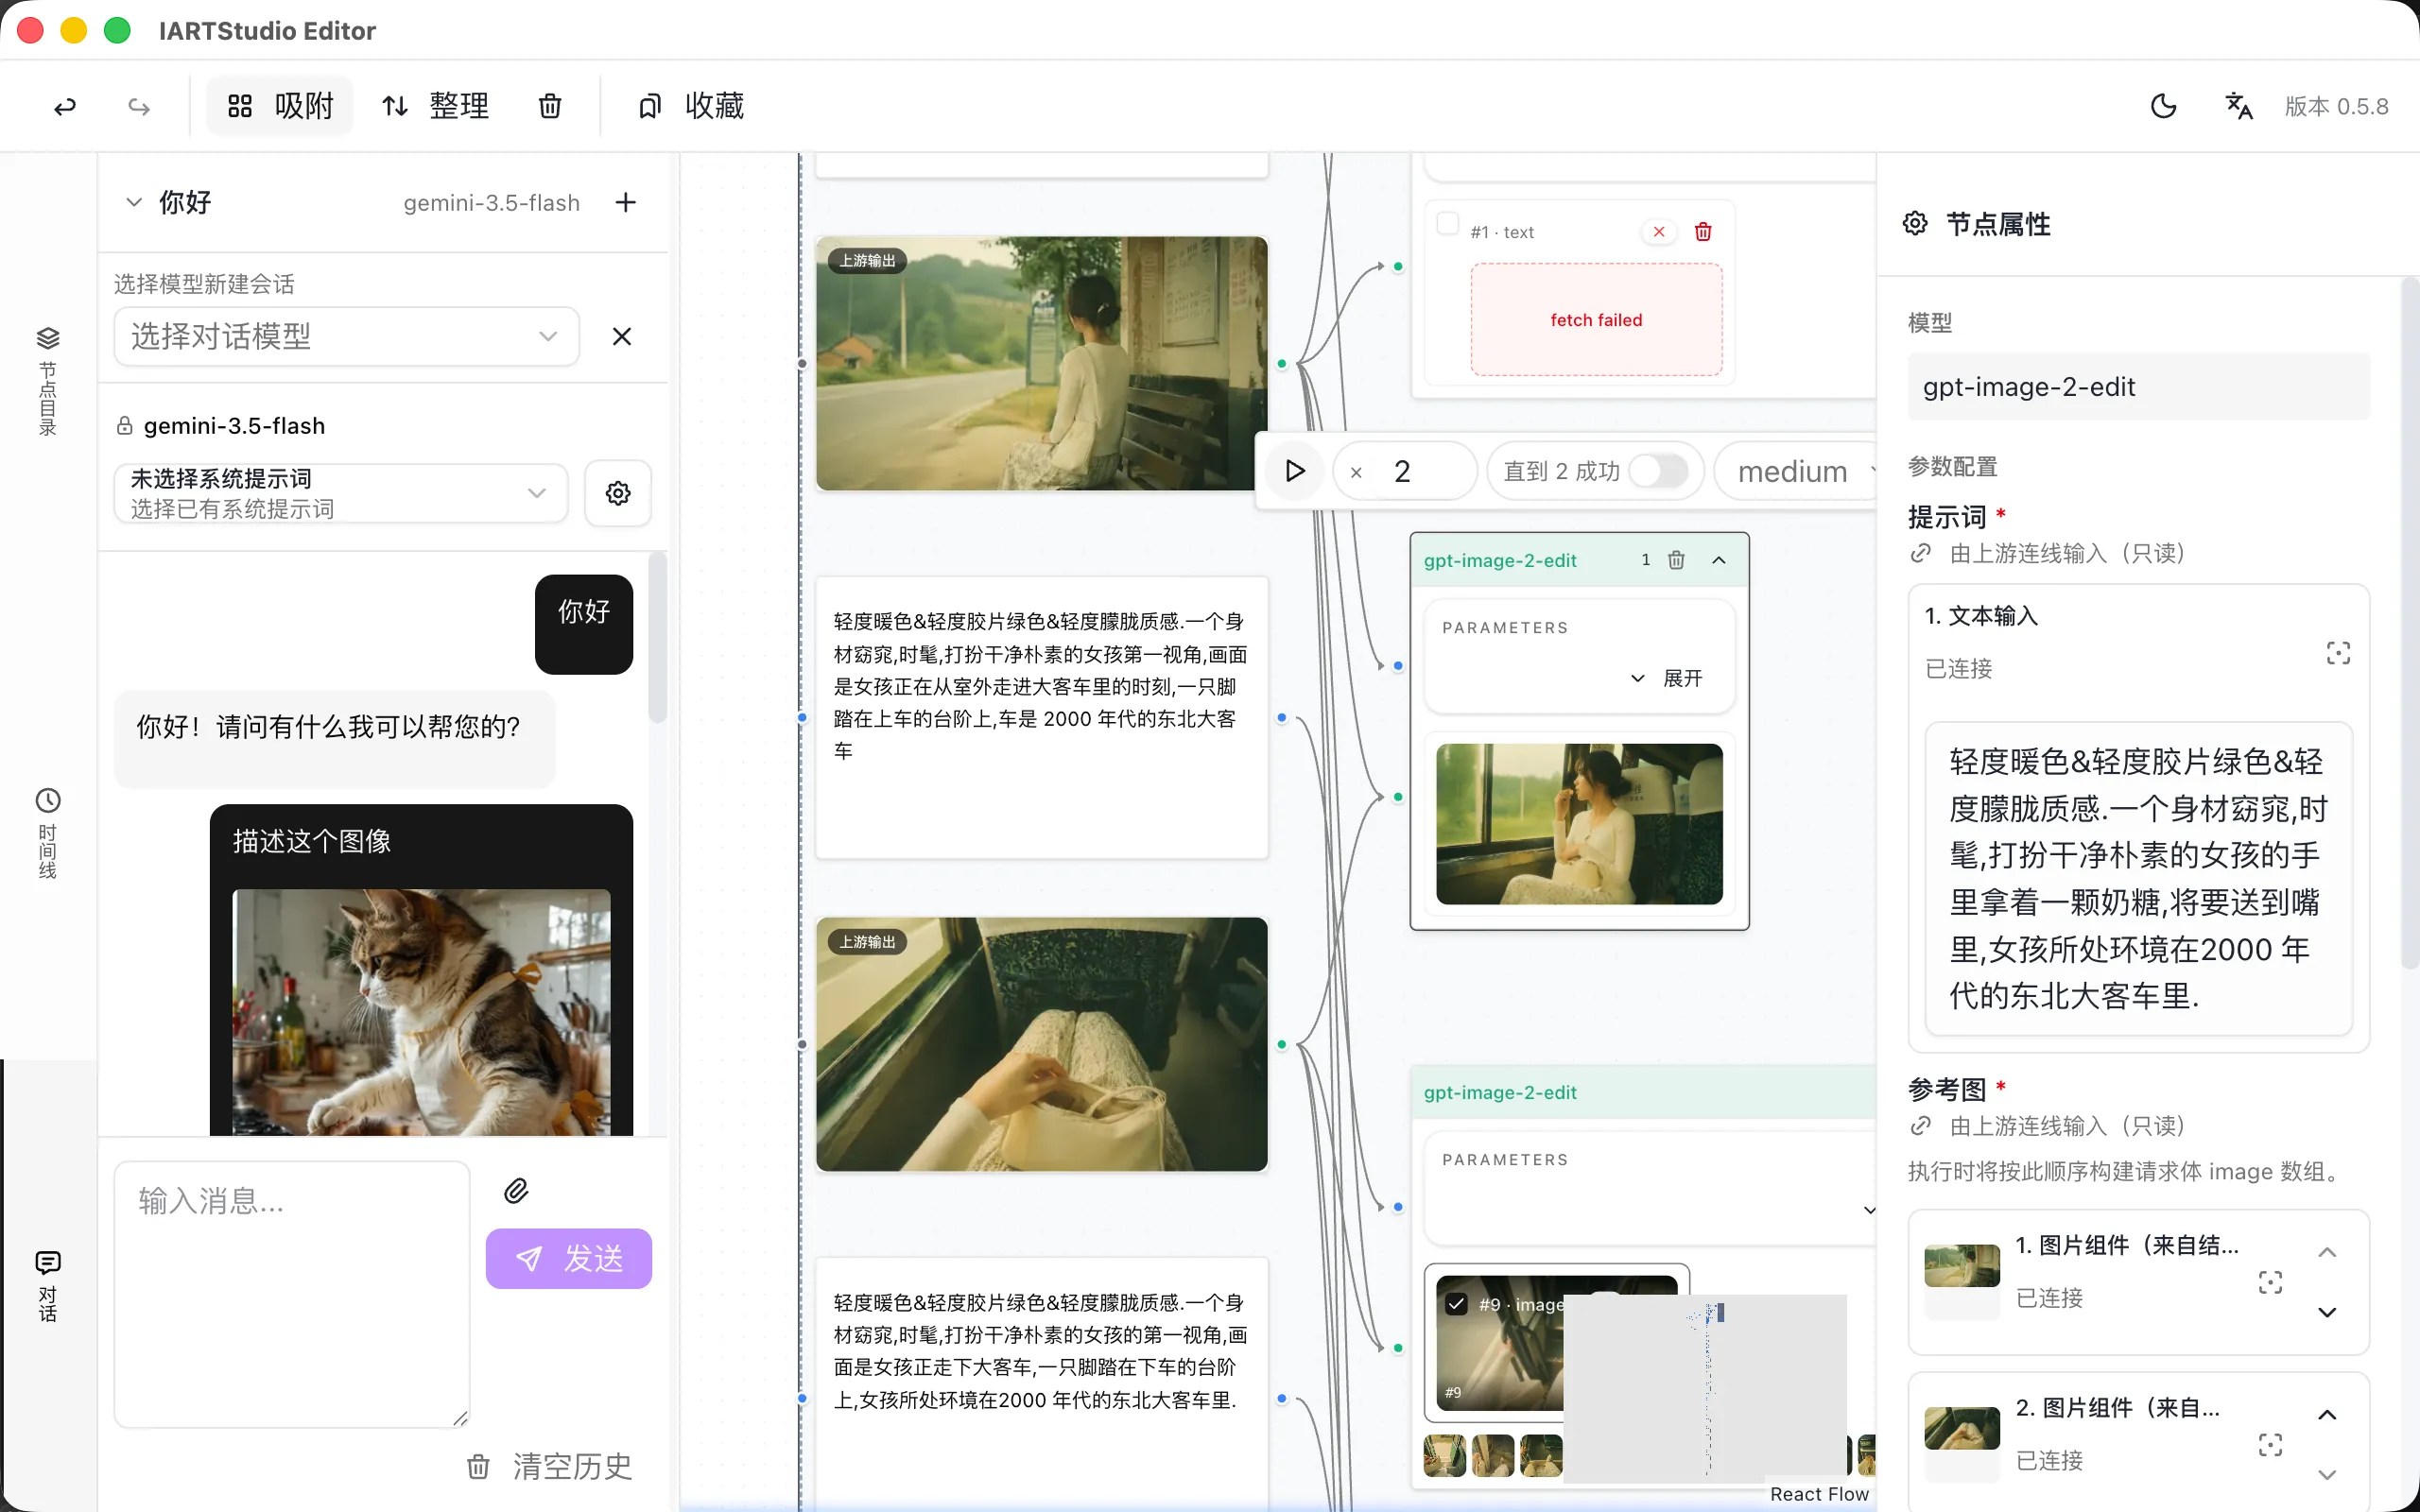Viewport: 2420px width, 1512px height.
Task: Click the red X on #1 text node
Action: [1659, 232]
